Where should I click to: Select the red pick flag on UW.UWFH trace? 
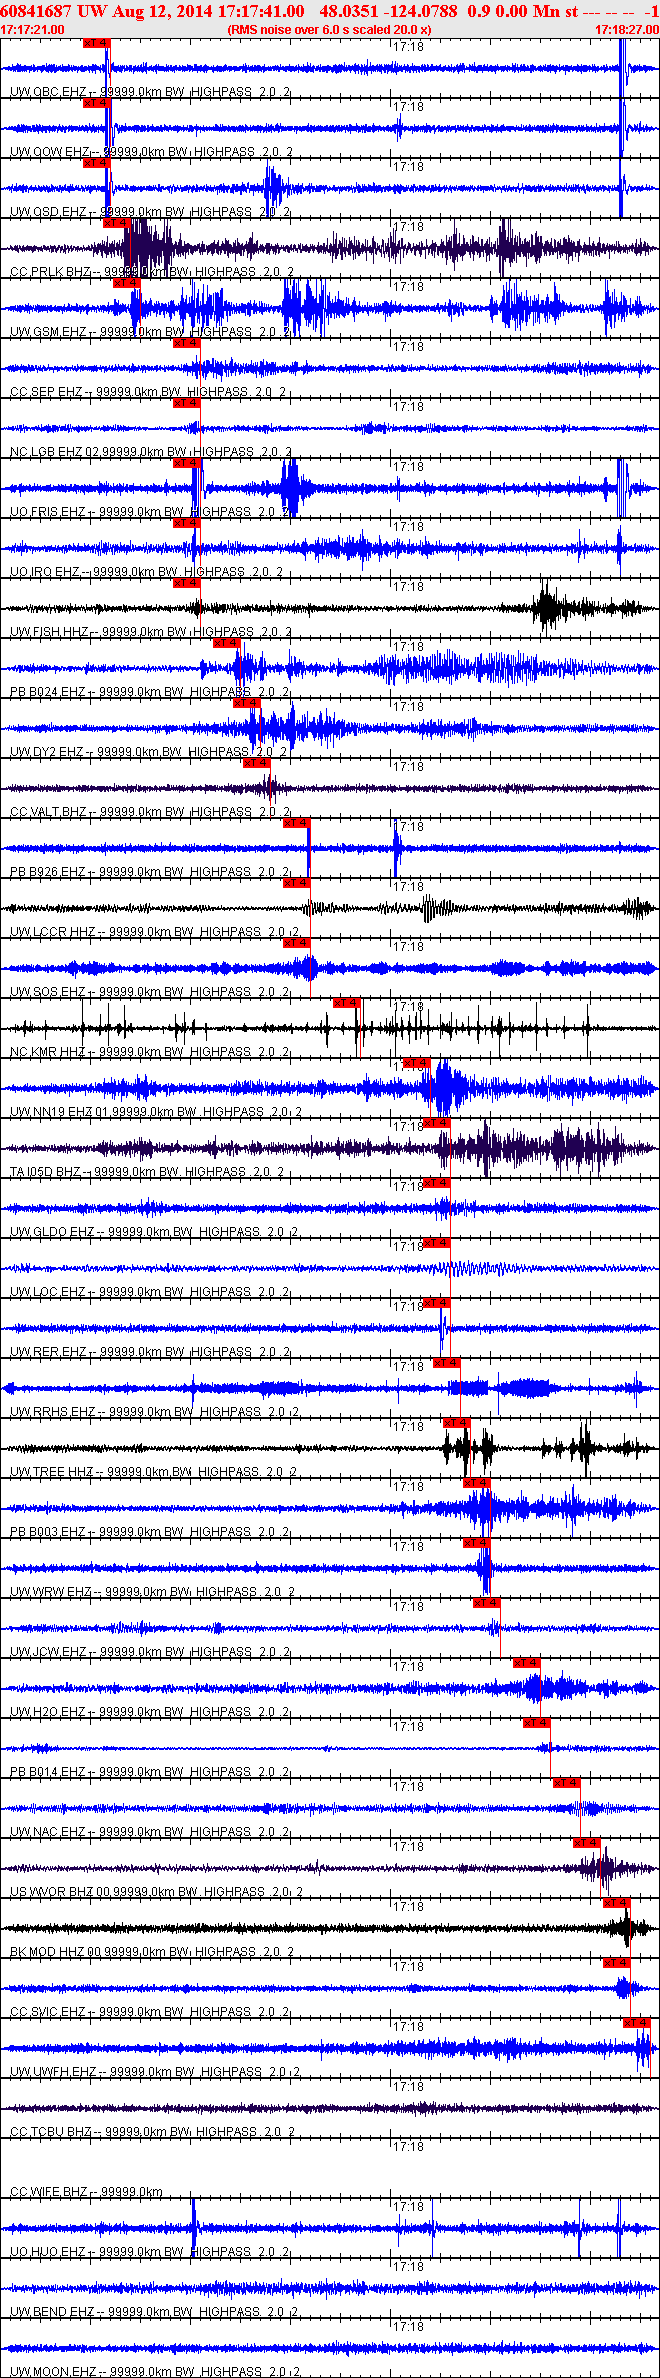(637, 2023)
